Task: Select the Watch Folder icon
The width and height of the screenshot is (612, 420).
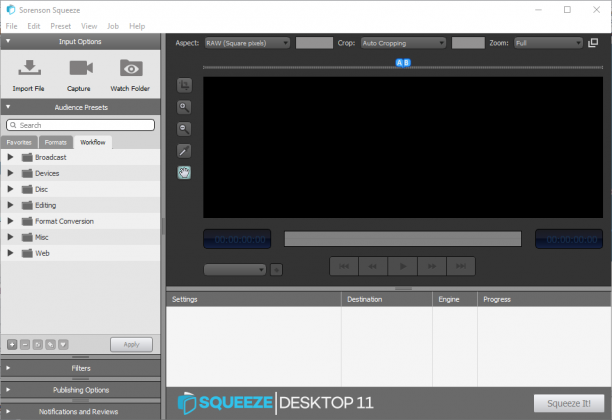Action: tap(131, 68)
